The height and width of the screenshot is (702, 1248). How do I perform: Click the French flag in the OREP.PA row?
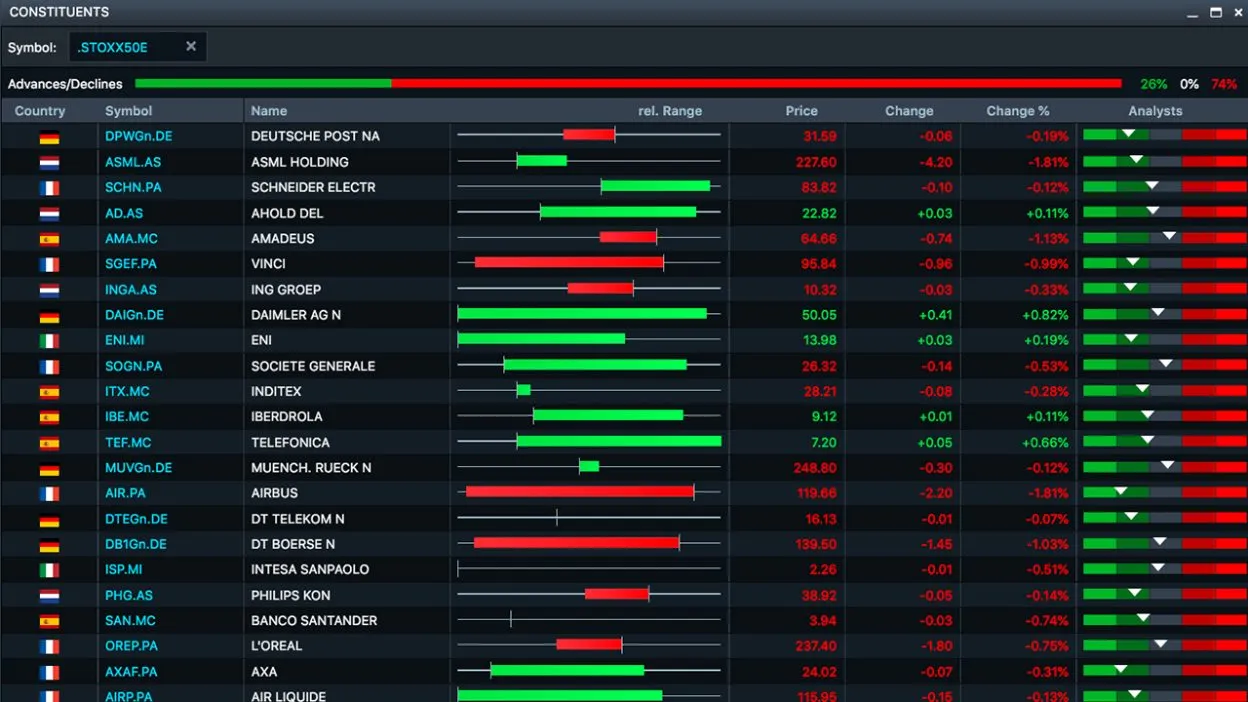(x=49, y=647)
